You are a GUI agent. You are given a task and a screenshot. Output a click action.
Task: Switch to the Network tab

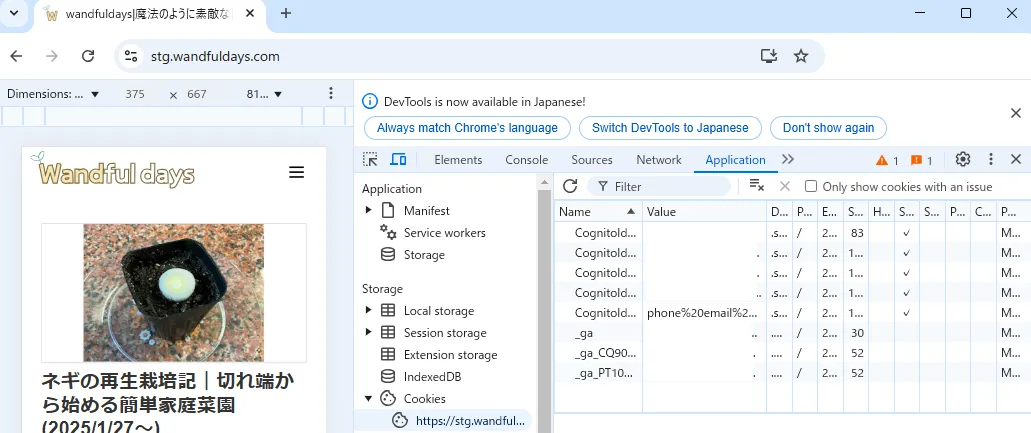coord(659,160)
